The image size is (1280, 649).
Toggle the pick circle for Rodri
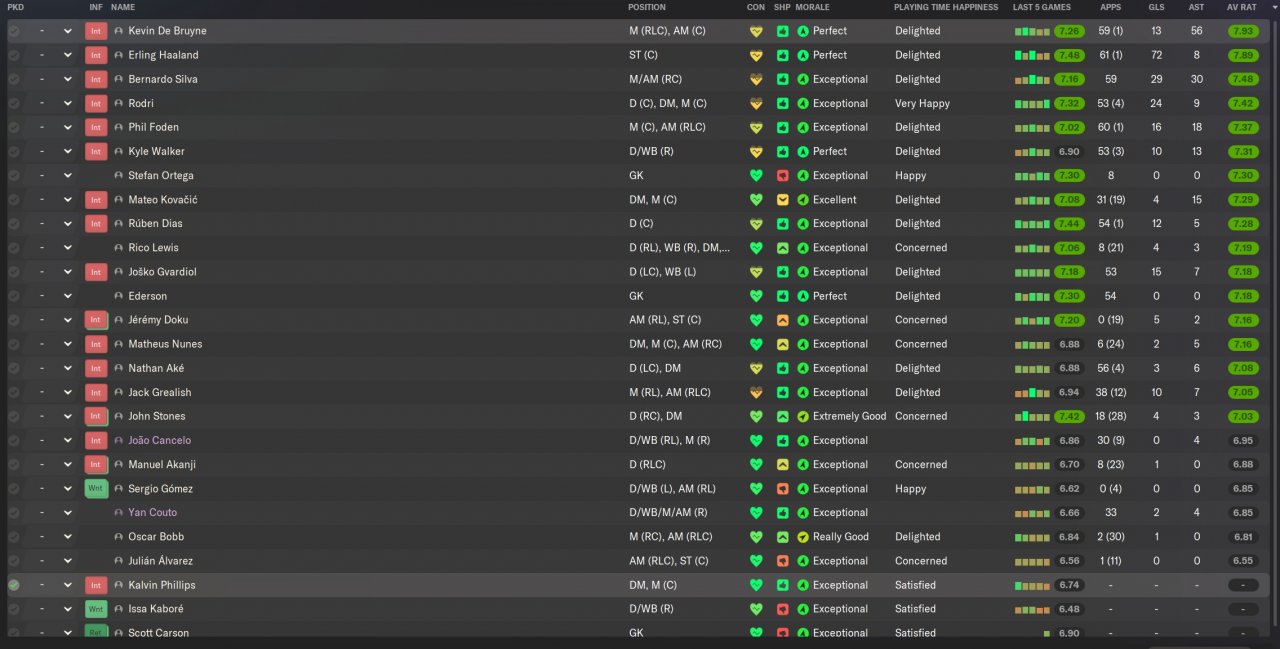(14, 103)
